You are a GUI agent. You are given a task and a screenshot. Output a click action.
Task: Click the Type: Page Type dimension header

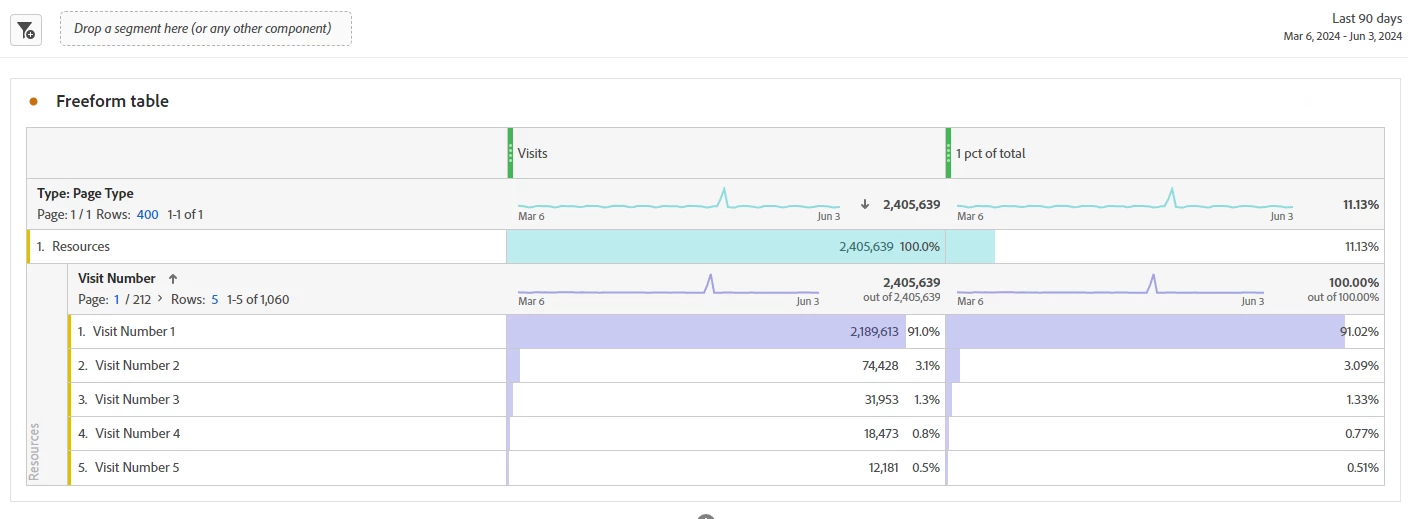(85, 194)
